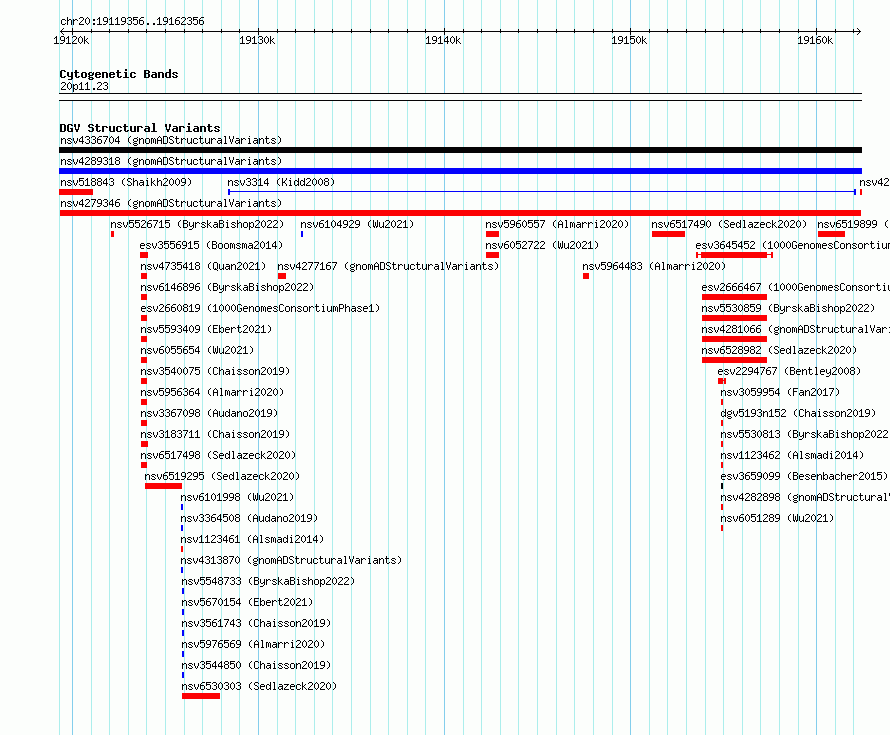Screen dimensions: 890x735
Task: Open nsv5960557 (Almarri2020) entry
Action: coord(557,224)
